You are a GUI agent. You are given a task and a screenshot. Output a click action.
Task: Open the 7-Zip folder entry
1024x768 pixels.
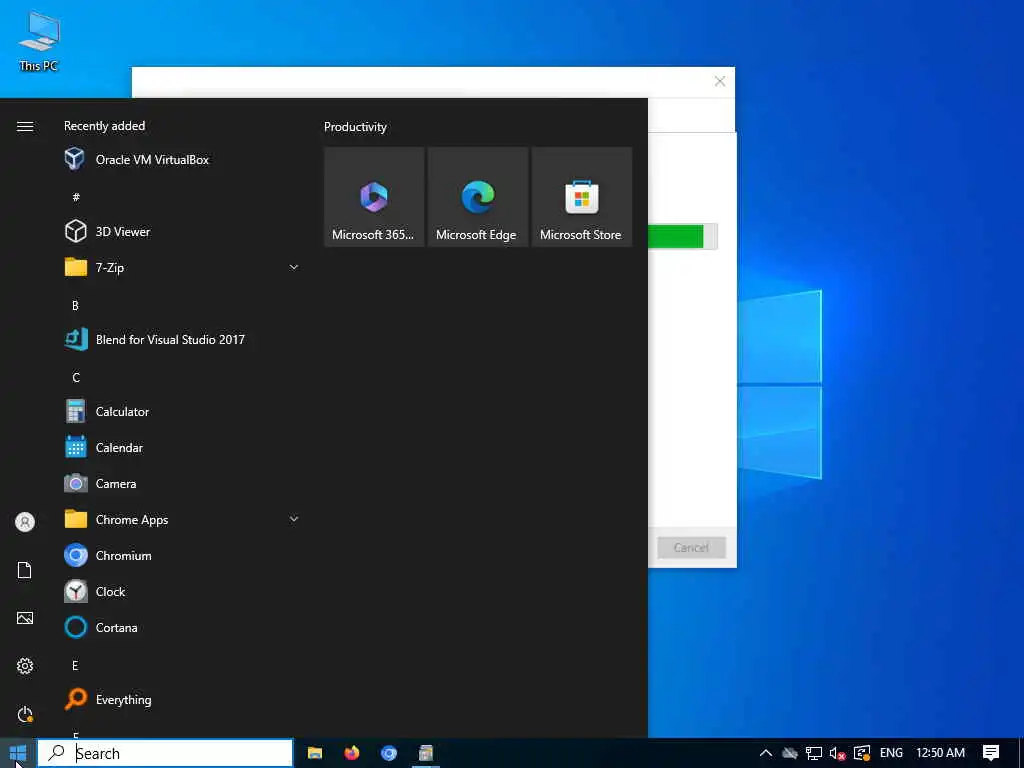[182, 267]
